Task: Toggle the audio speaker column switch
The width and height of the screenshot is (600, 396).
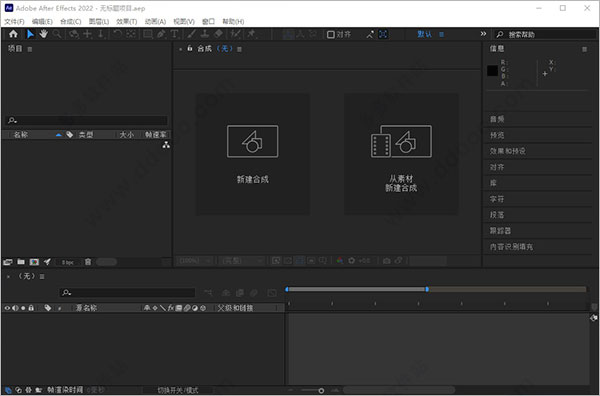Action: tap(15, 308)
